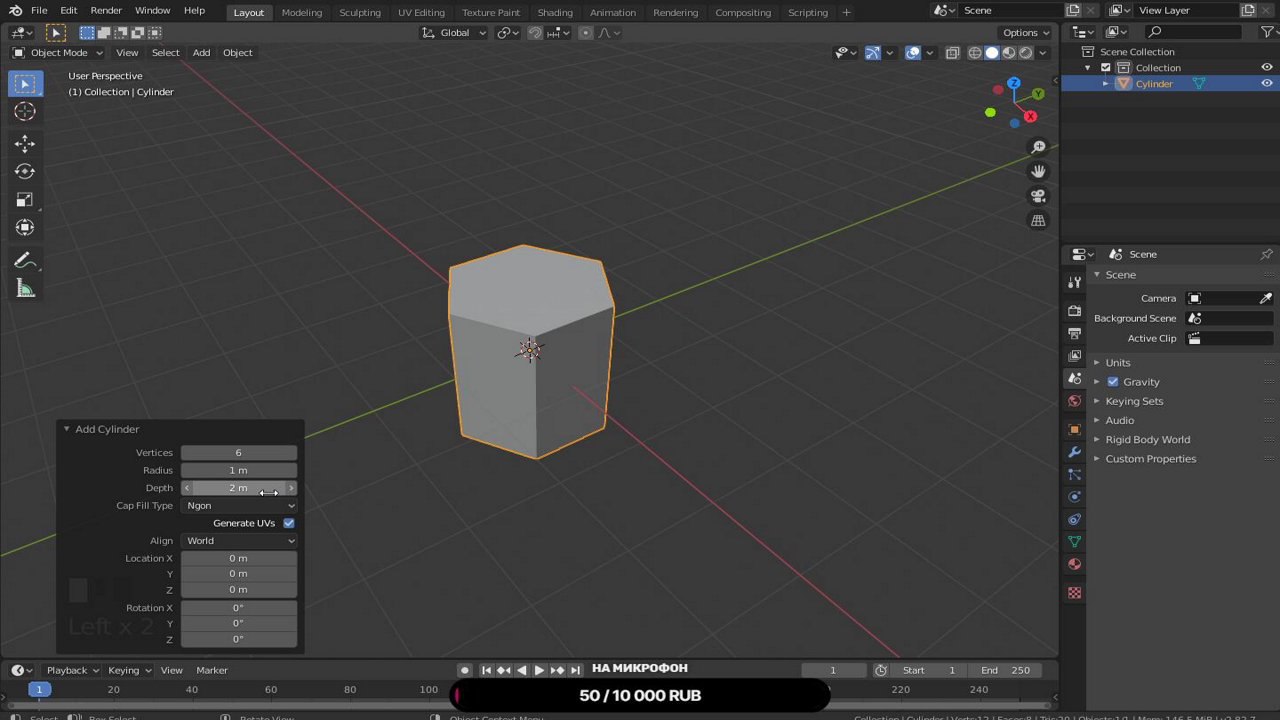Screen dimensions: 1280x720
Task: Collapse the Add Cylinder operator panel
Action: point(67,429)
